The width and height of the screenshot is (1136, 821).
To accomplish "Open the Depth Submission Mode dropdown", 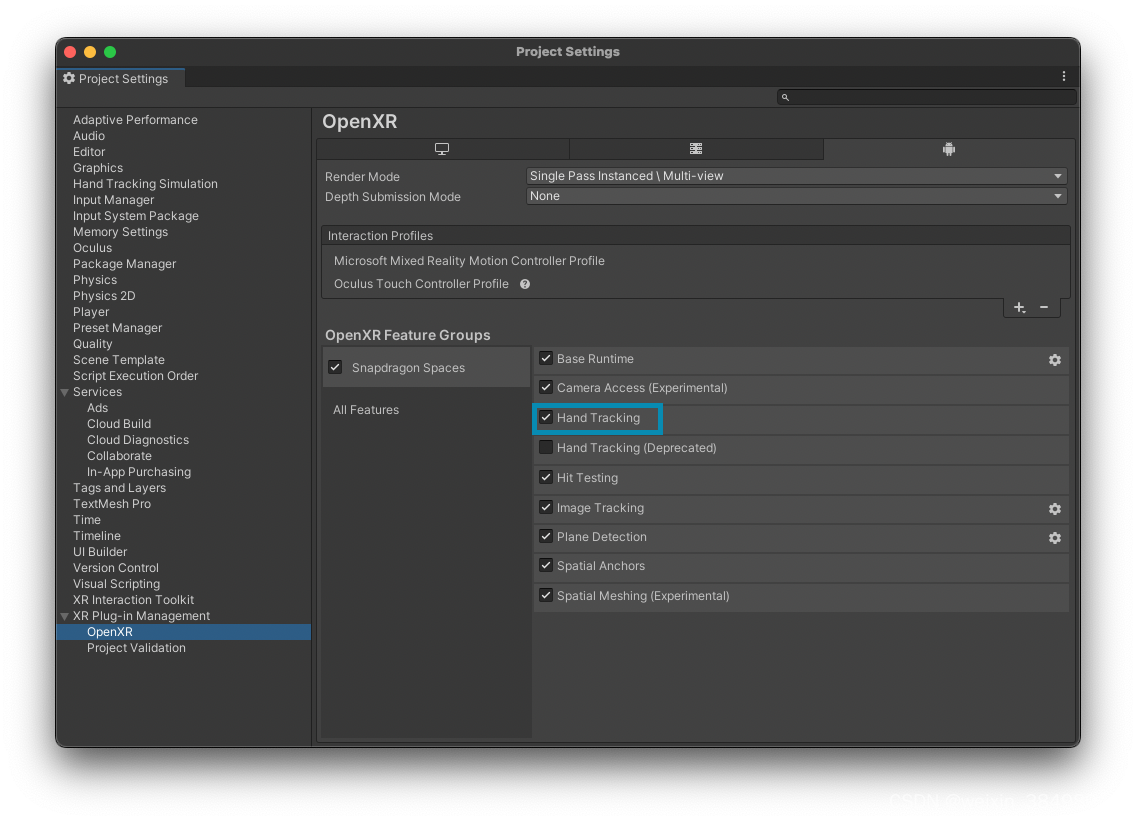I will pos(796,196).
